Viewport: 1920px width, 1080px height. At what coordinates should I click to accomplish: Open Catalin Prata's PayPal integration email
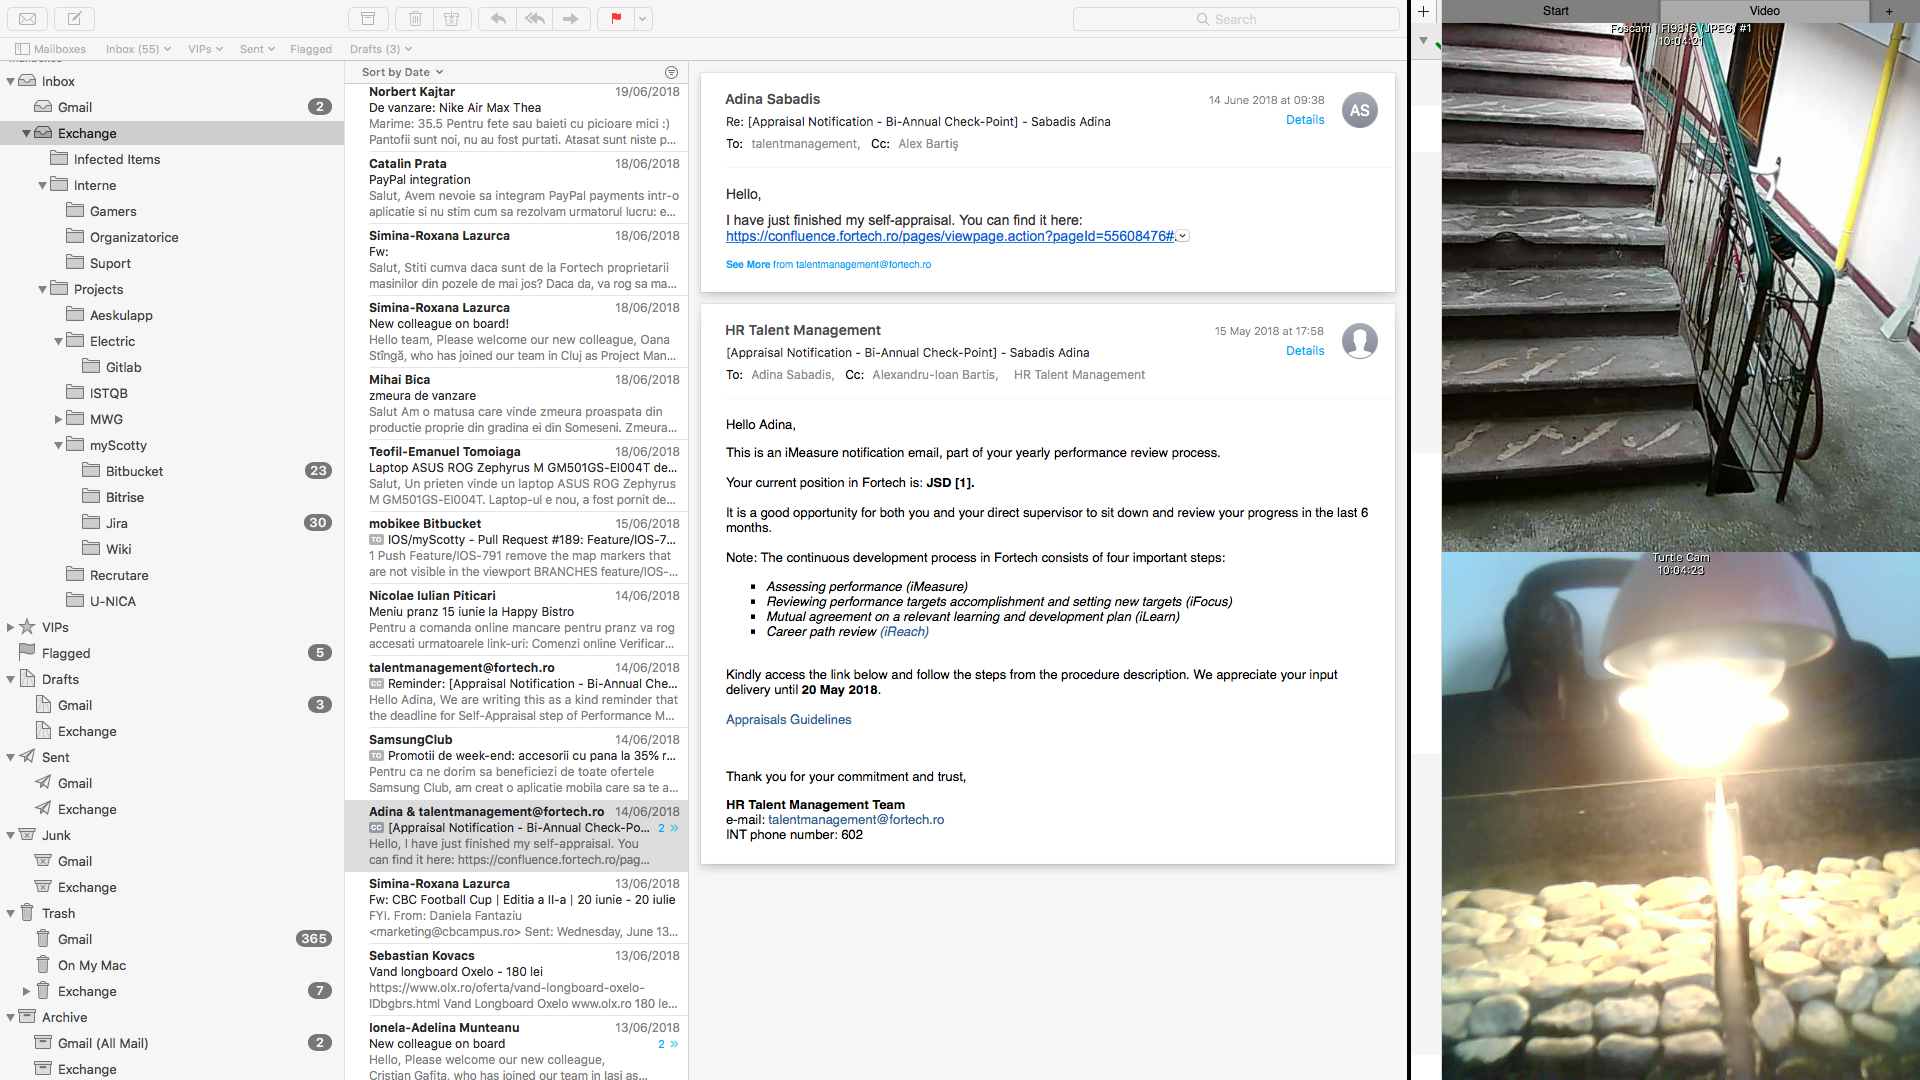(516, 188)
